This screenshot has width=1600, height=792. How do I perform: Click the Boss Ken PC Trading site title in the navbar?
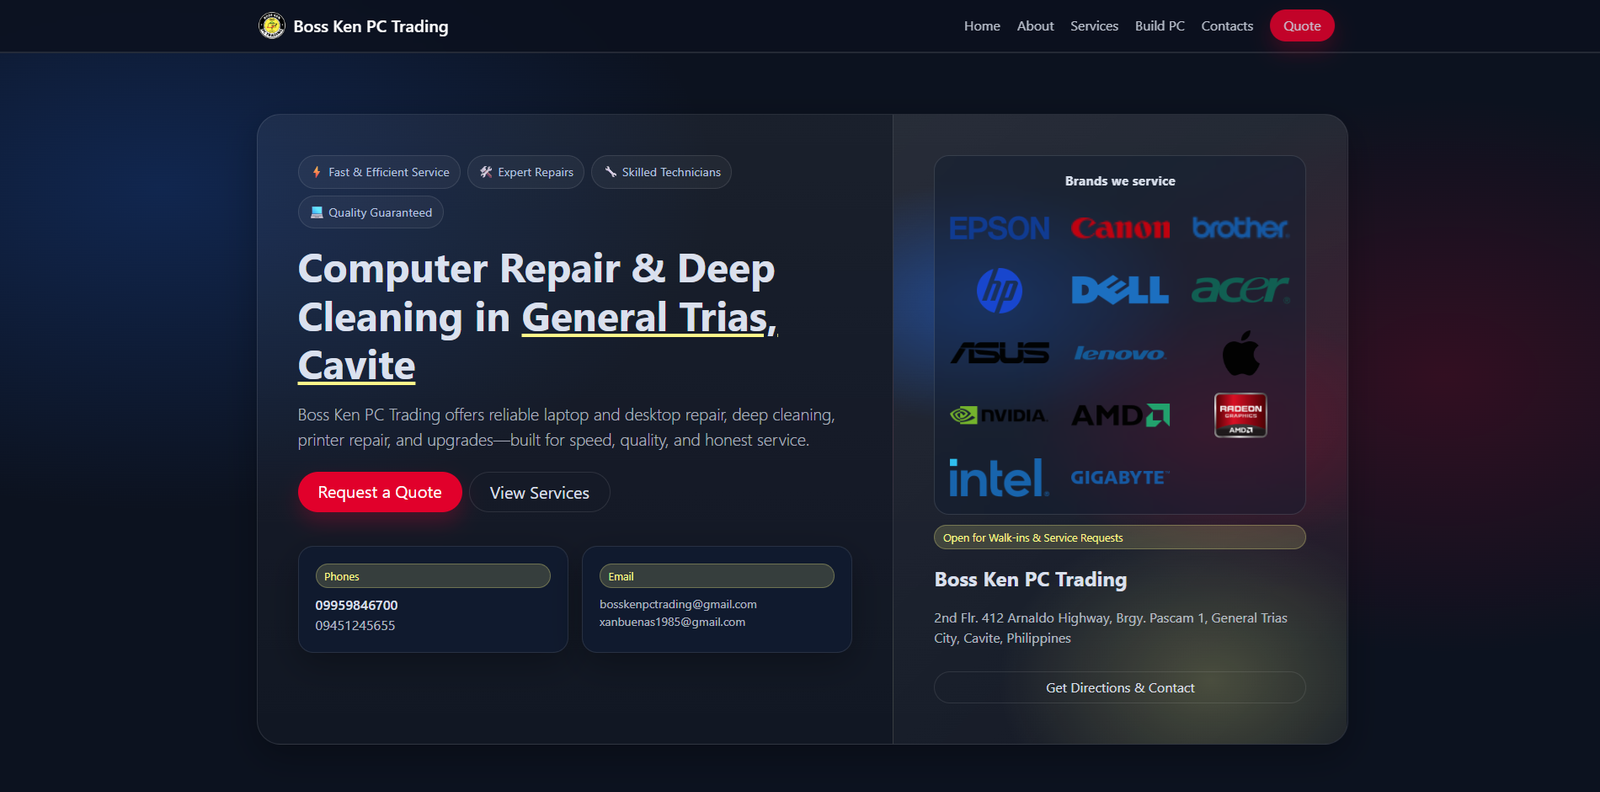[x=371, y=26]
